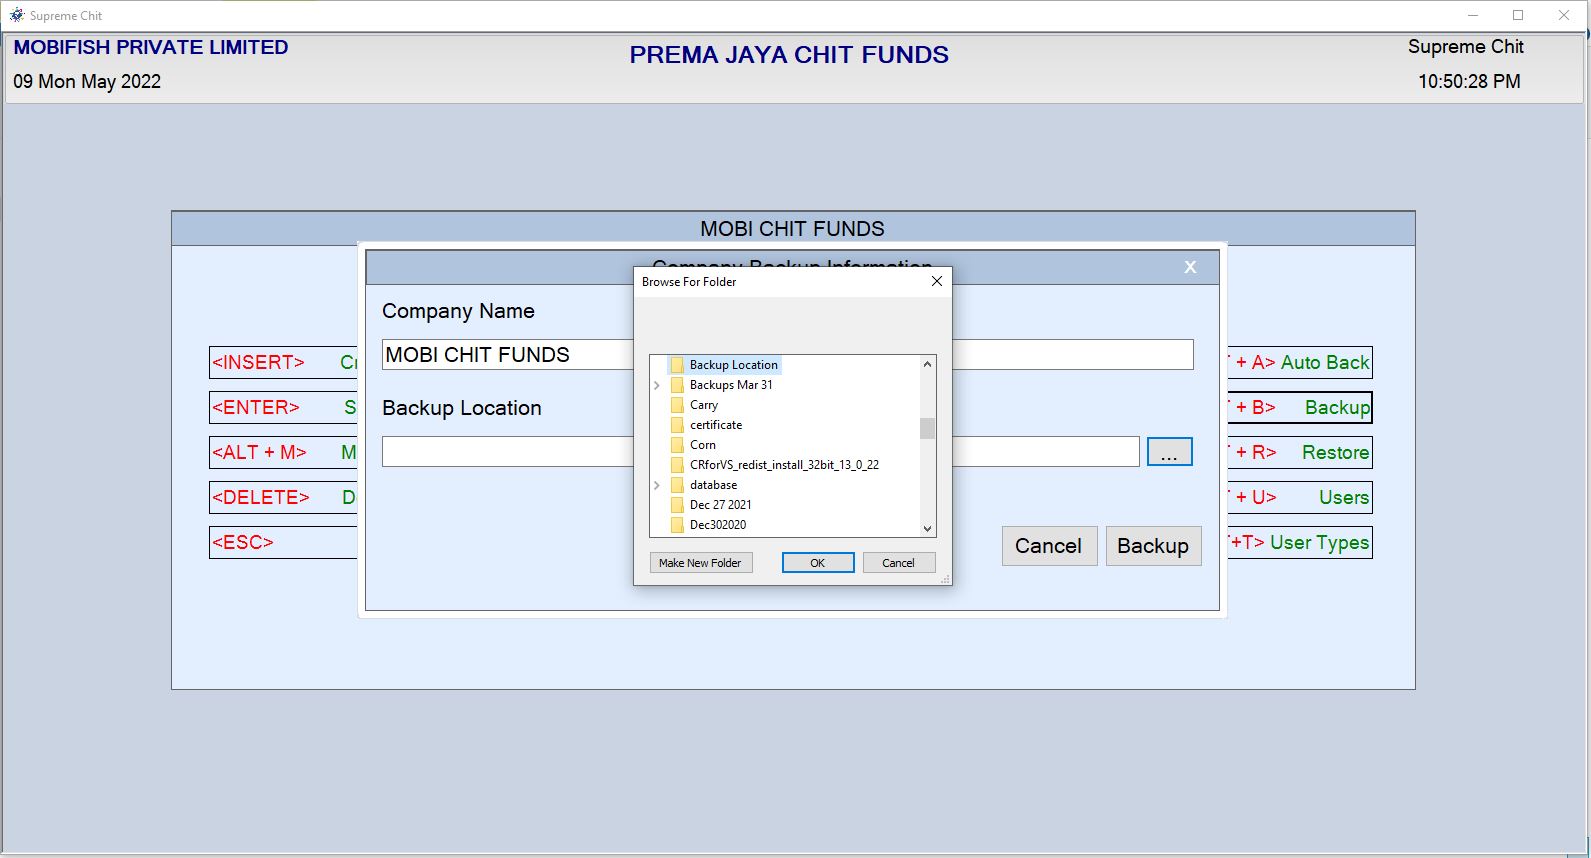Viewport: 1591px width, 858px height.
Task: Confirm folder selection with OK
Action: (x=817, y=562)
